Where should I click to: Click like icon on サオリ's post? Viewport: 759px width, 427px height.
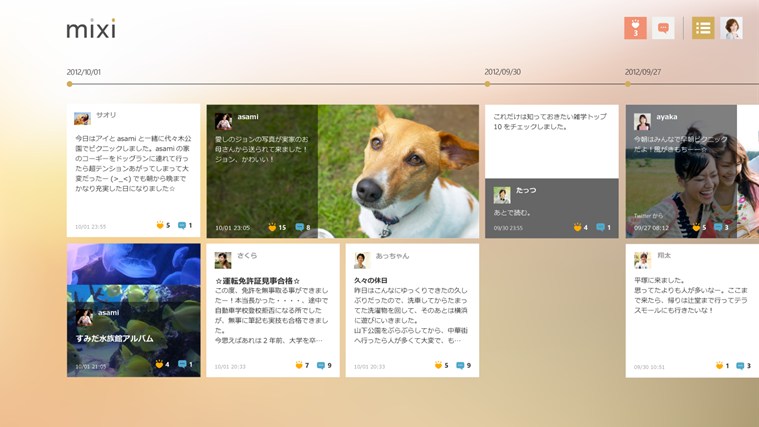click(x=159, y=226)
